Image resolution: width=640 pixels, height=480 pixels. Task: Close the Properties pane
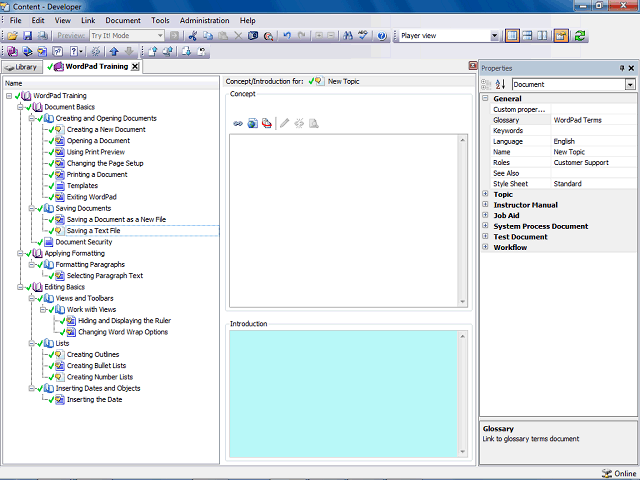click(631, 68)
